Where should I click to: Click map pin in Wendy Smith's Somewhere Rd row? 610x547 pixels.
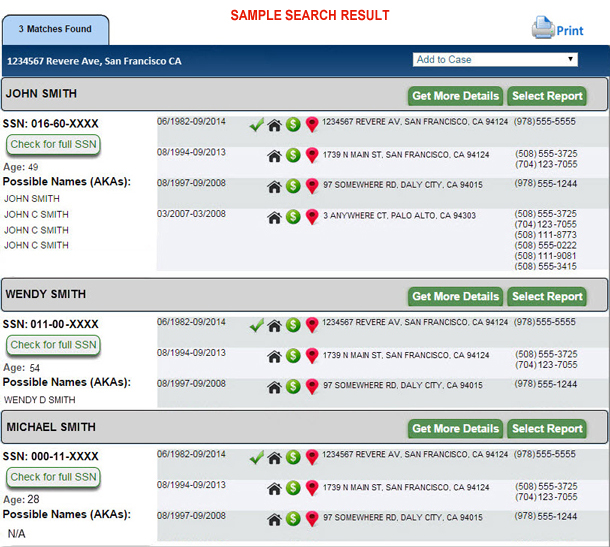pyautogui.click(x=312, y=387)
